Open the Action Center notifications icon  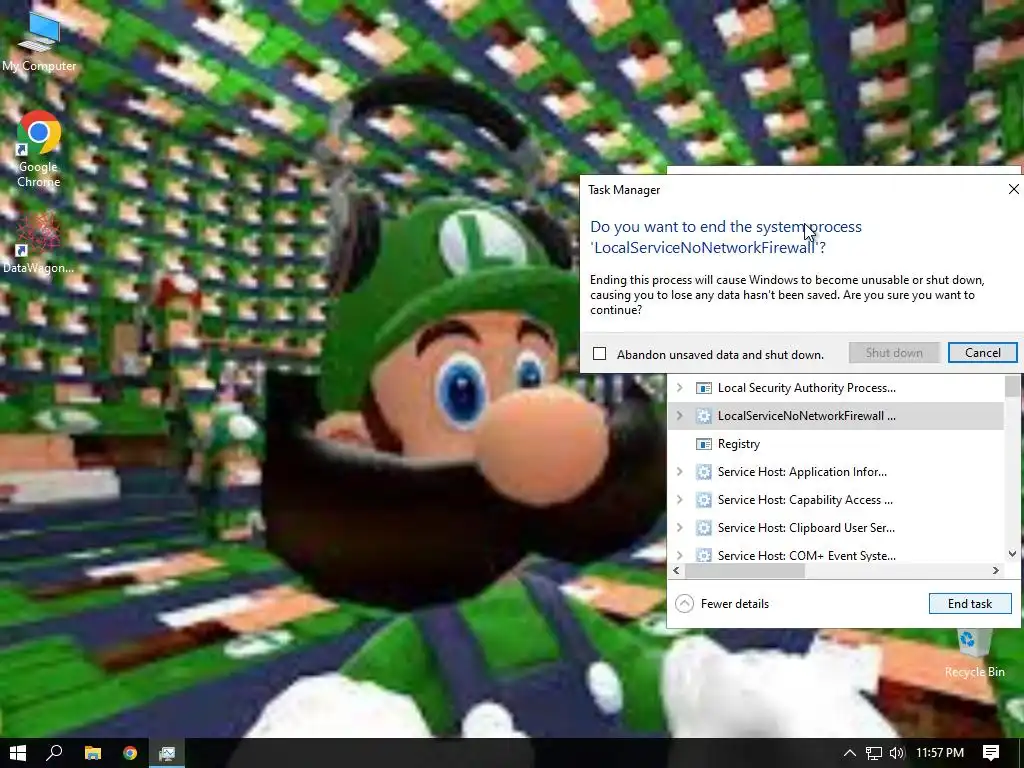[991, 753]
